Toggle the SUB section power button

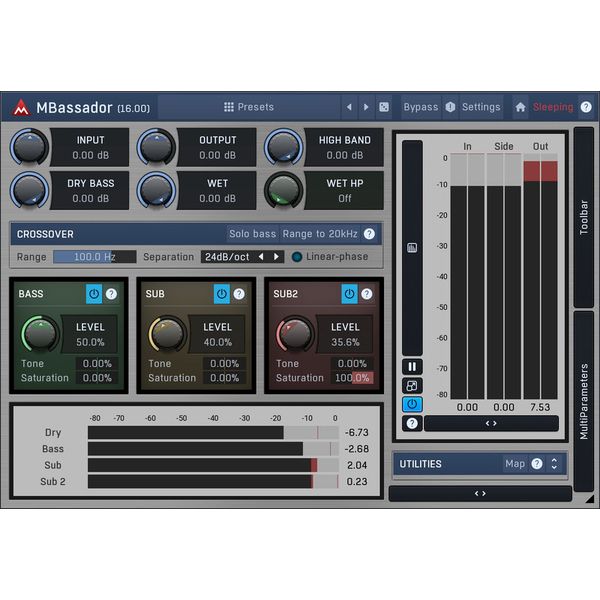tap(222, 294)
